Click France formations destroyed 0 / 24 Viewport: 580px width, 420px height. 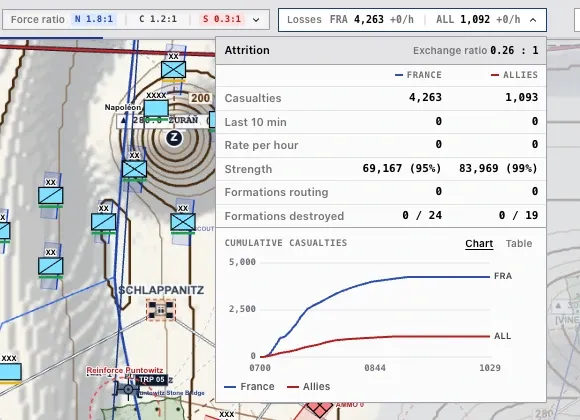(422, 215)
